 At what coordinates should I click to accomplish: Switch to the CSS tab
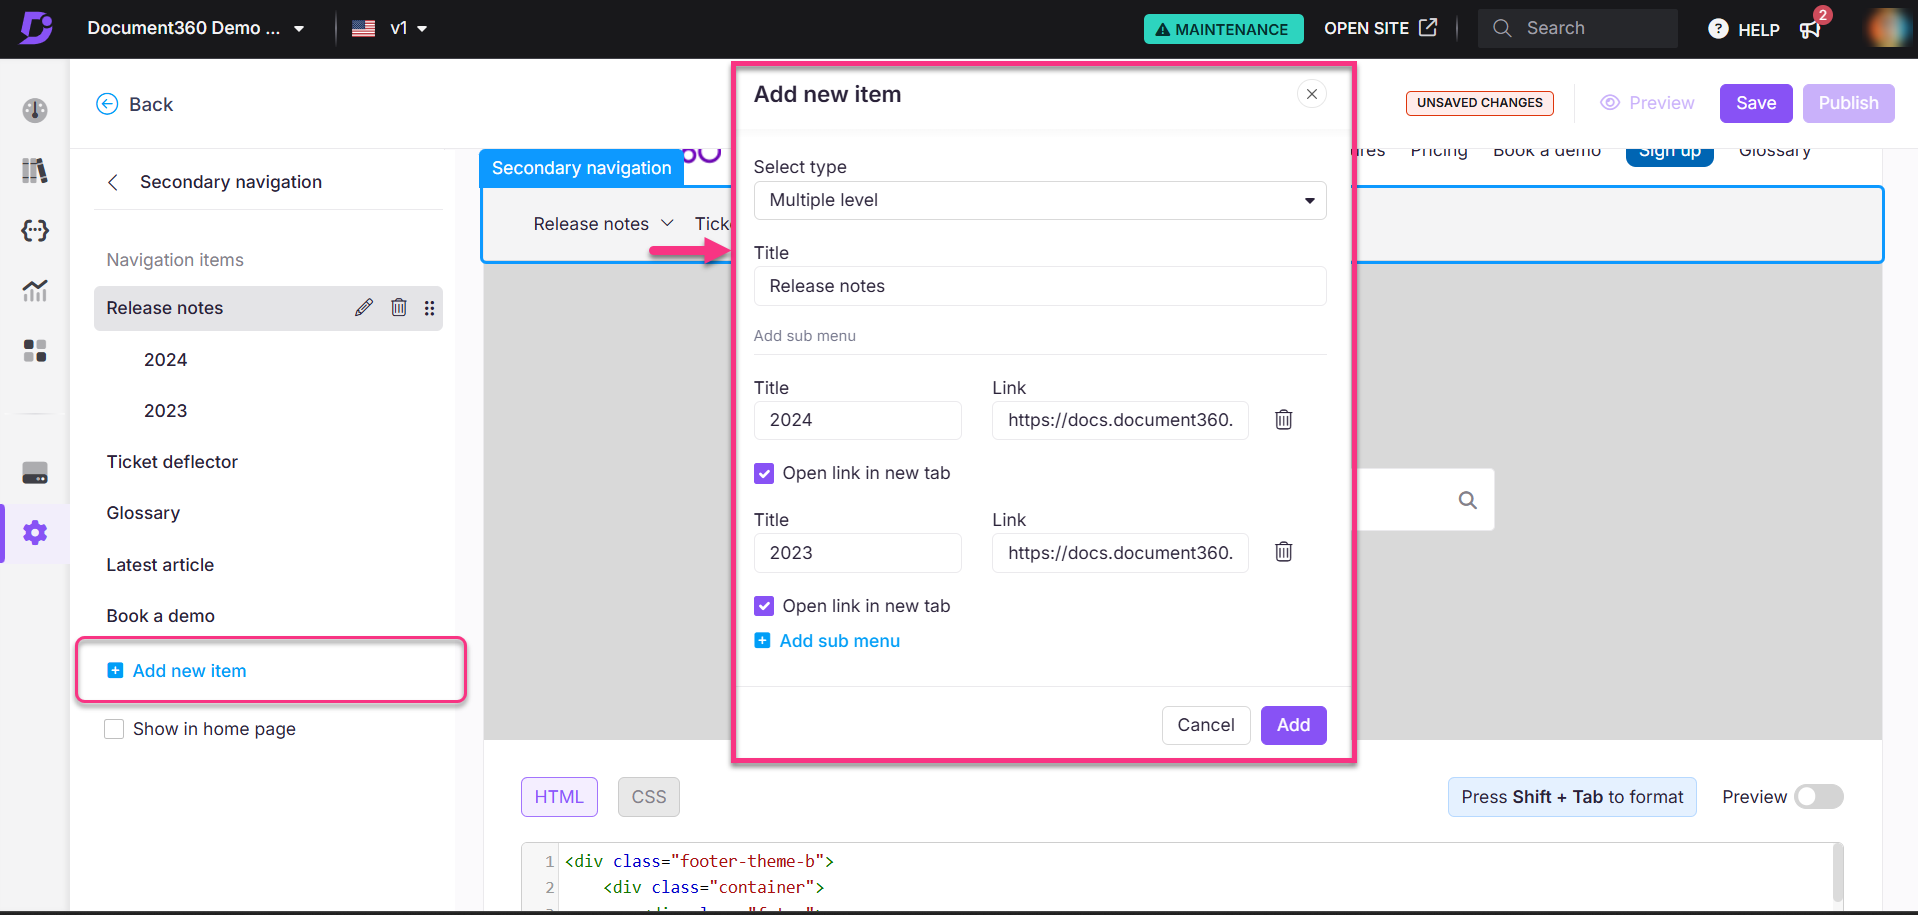pyautogui.click(x=649, y=797)
